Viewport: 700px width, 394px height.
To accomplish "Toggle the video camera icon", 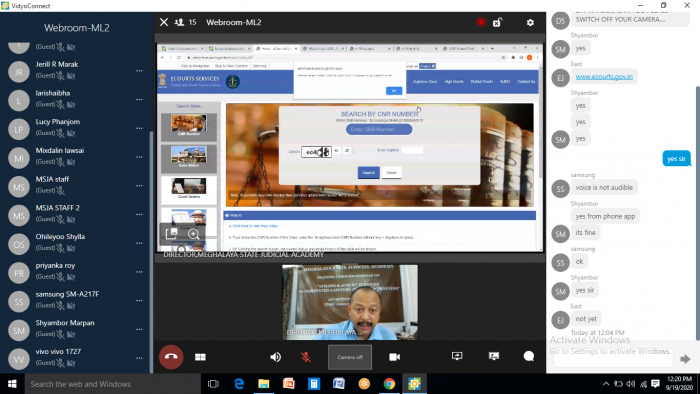I will click(395, 357).
